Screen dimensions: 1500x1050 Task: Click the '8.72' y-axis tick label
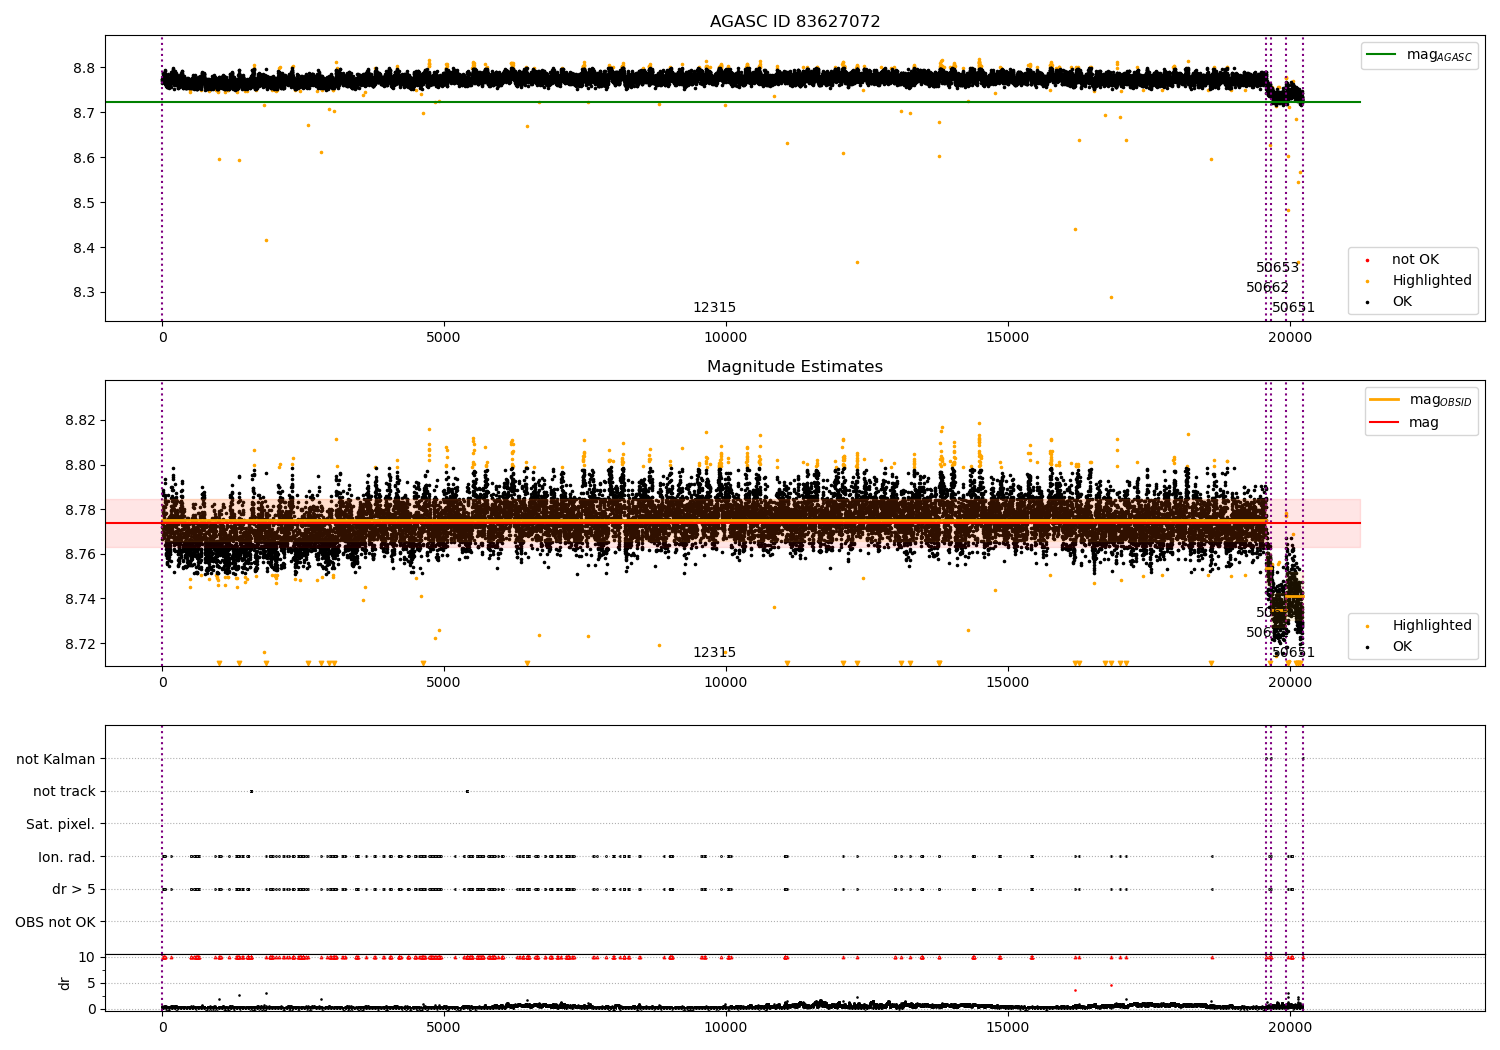tap(79, 644)
